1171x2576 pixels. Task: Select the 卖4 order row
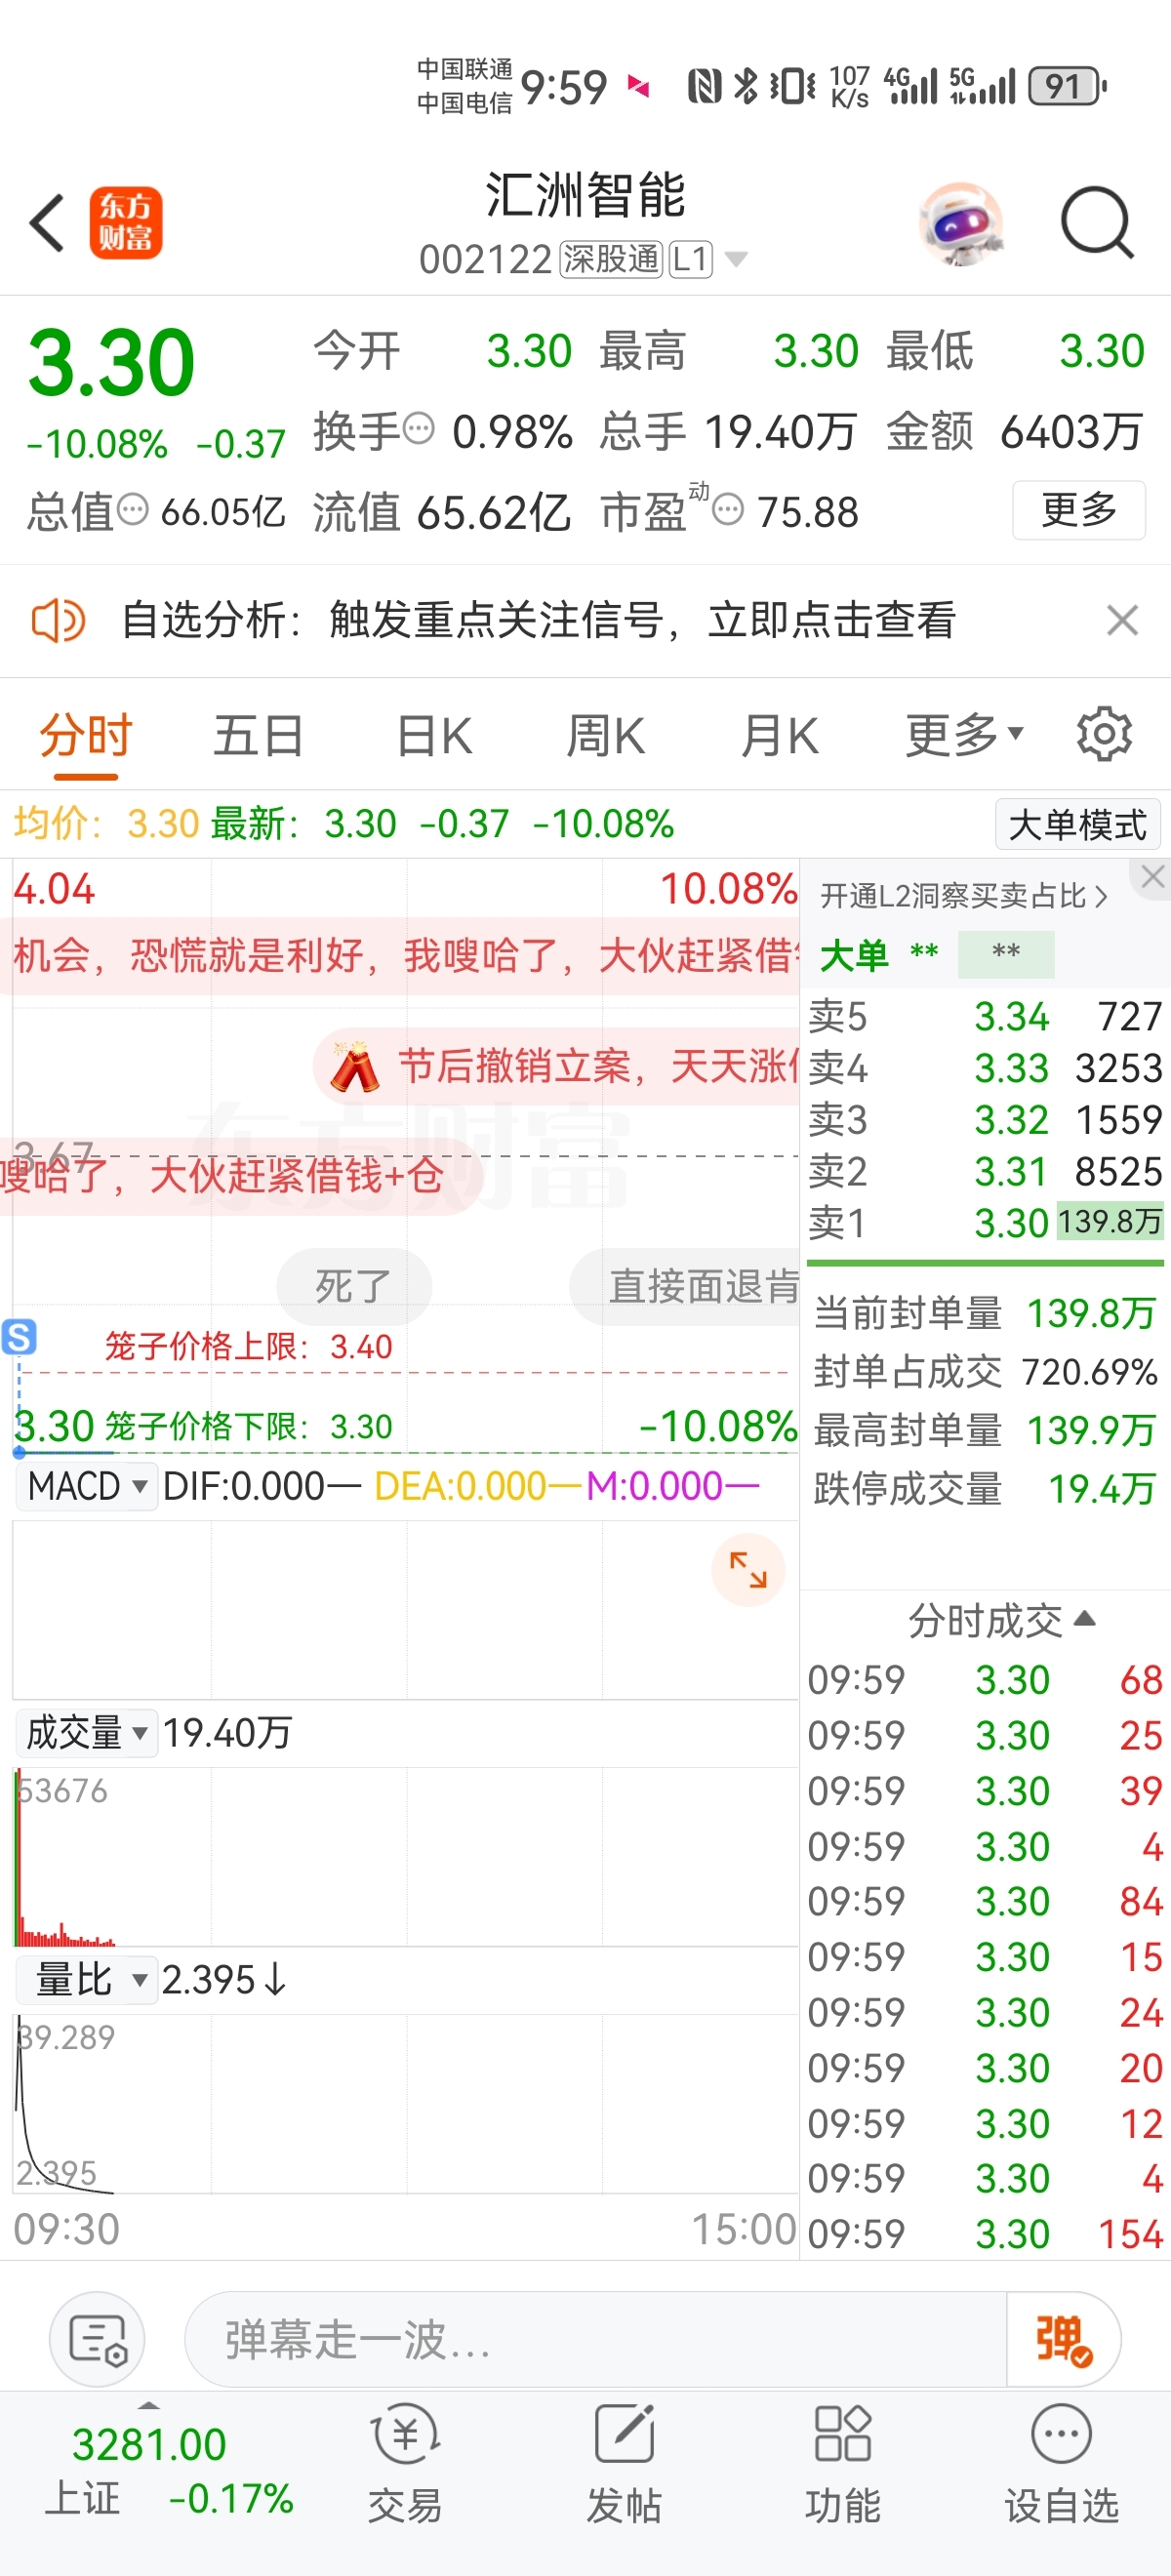[x=985, y=1068]
